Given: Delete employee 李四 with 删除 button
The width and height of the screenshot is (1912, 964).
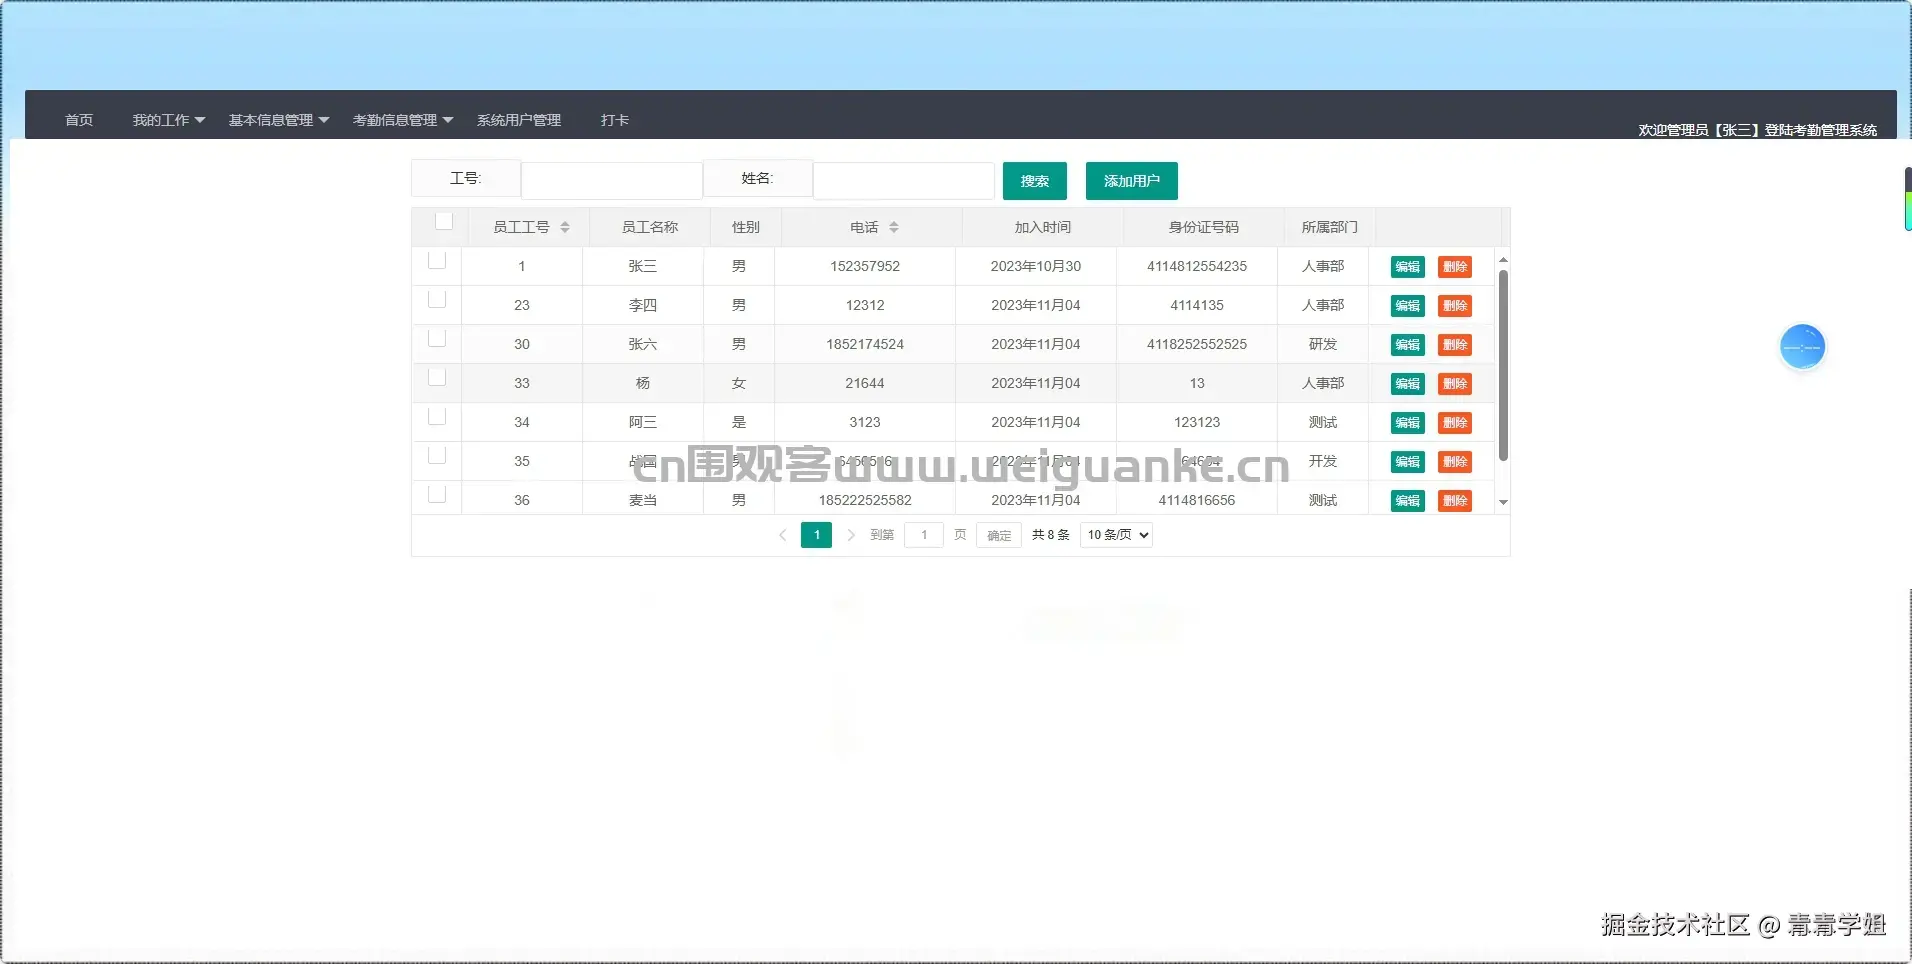Looking at the screenshot, I should (x=1455, y=306).
